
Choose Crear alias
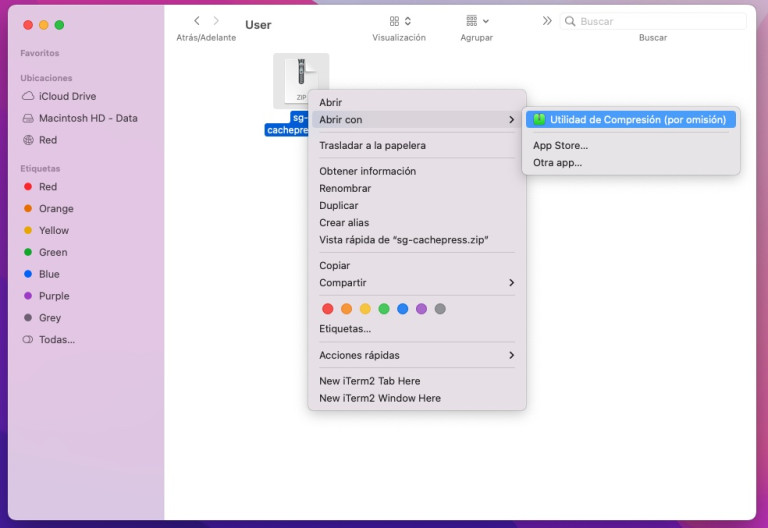[417, 222]
